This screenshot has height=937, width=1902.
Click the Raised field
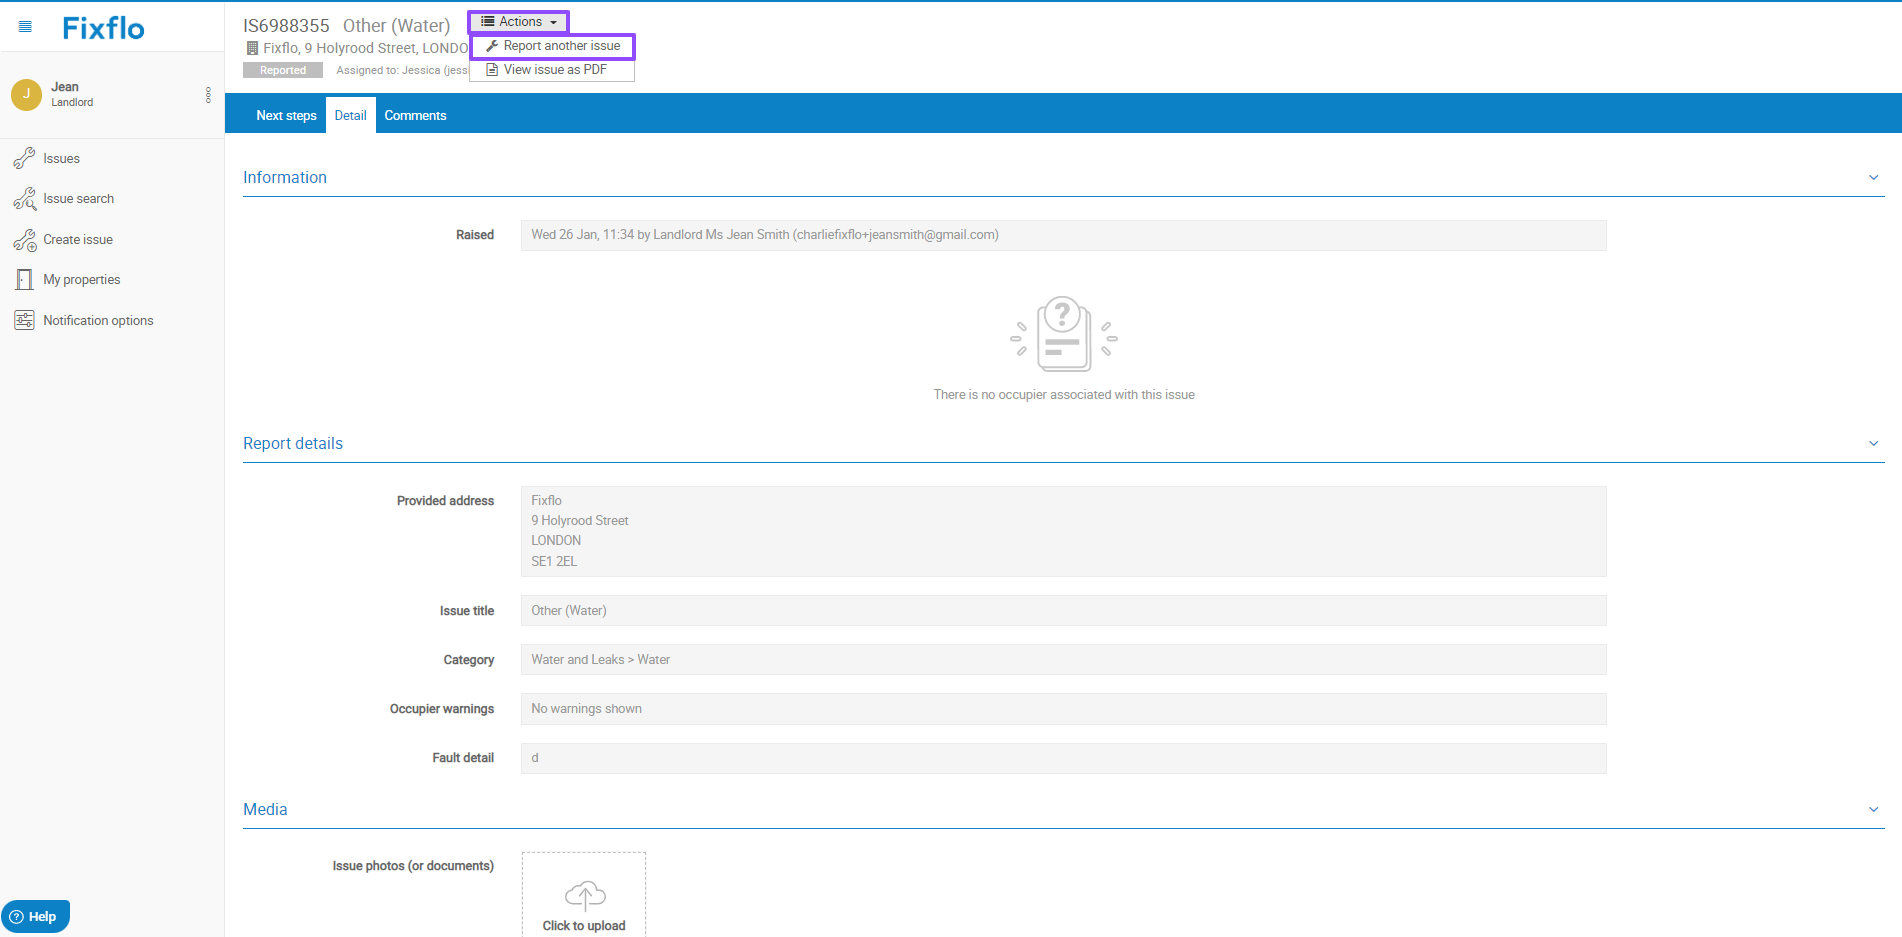[1063, 235]
